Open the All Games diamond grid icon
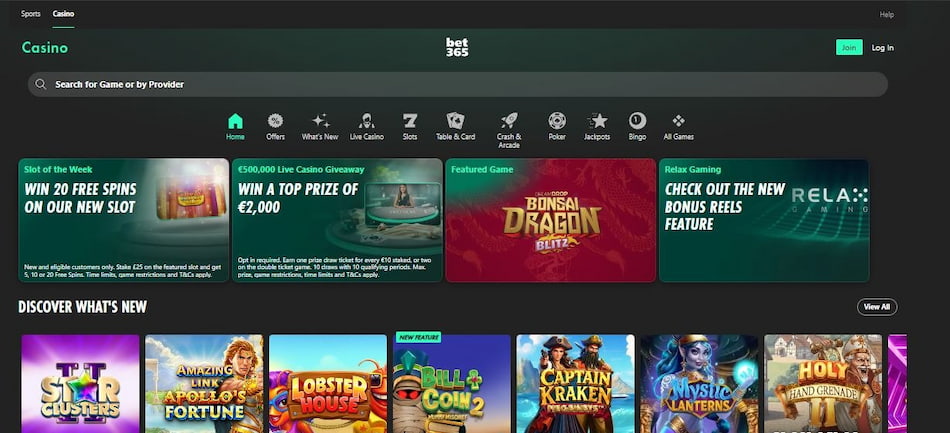The height and width of the screenshot is (433, 950). [679, 121]
